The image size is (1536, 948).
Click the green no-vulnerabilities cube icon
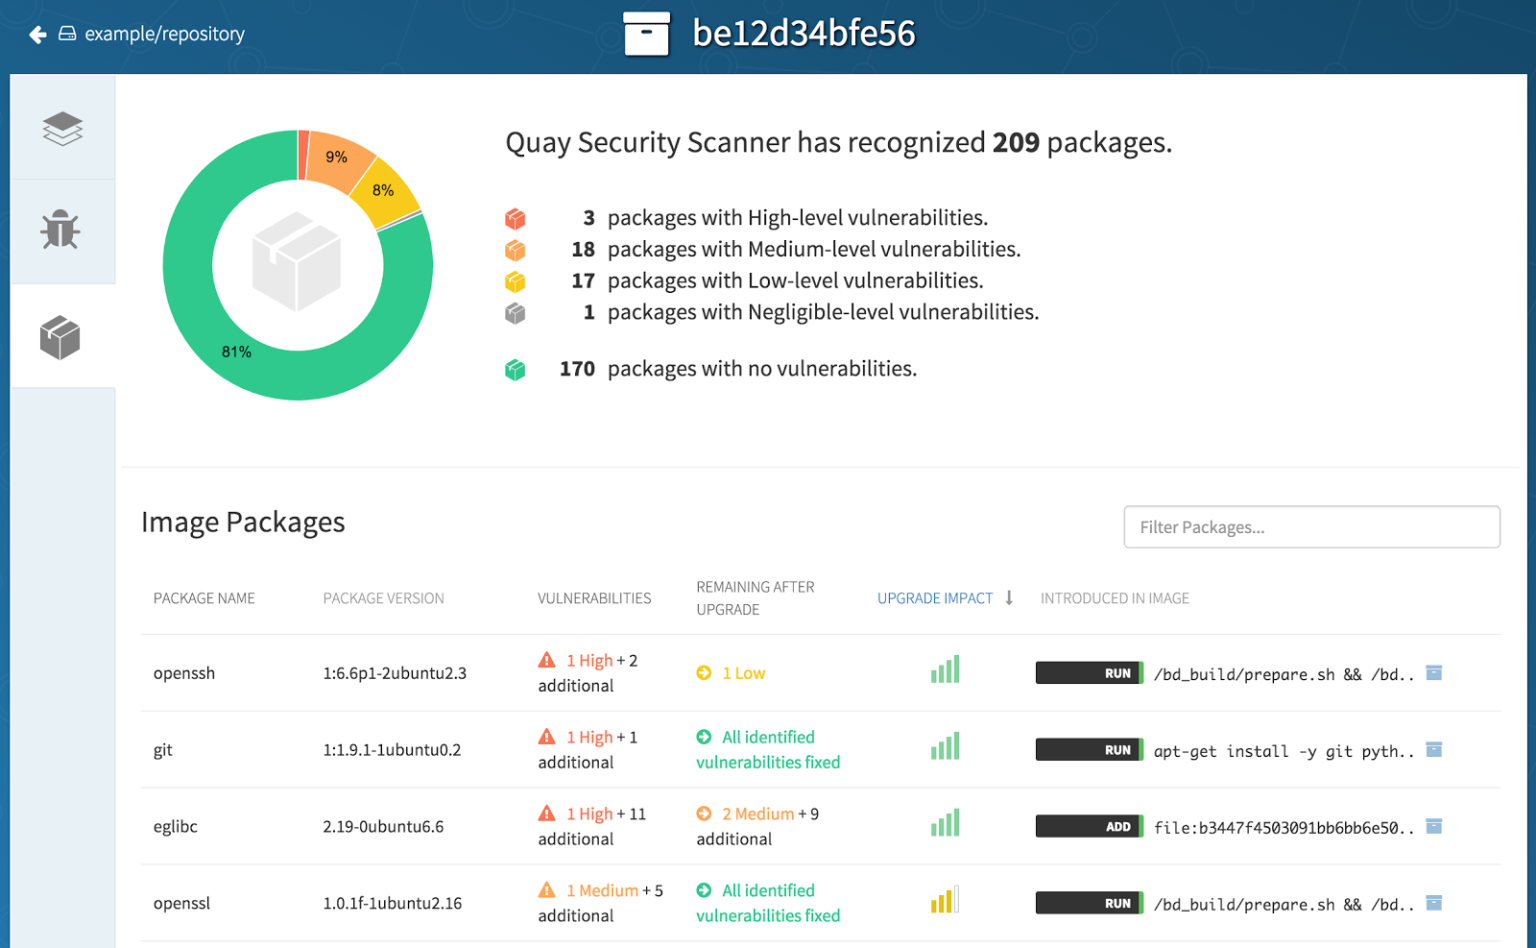click(x=516, y=368)
